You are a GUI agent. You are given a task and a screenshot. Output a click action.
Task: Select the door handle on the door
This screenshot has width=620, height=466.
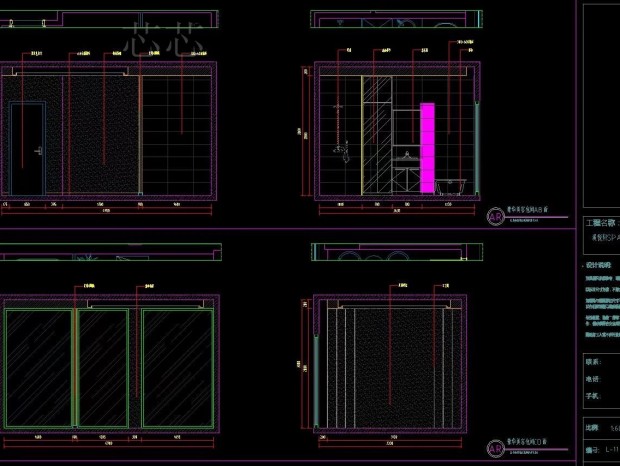[x=36, y=150]
